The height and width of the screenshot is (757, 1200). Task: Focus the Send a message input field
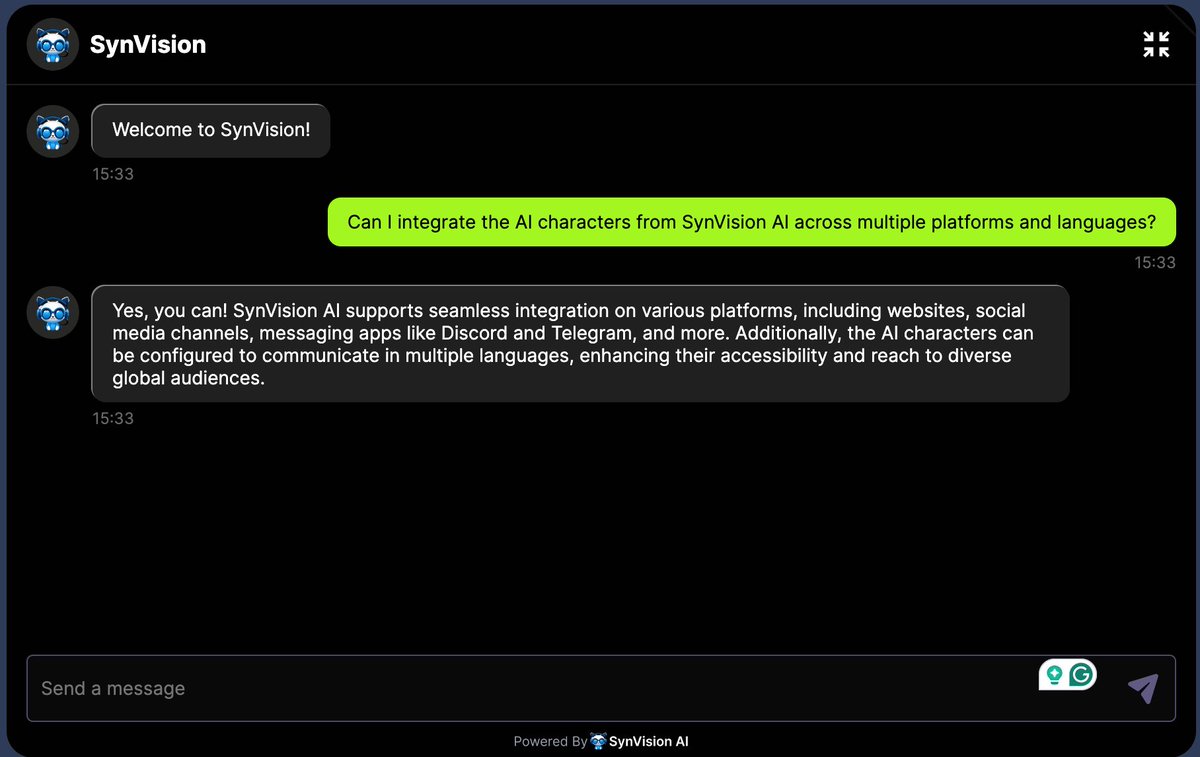(x=600, y=688)
